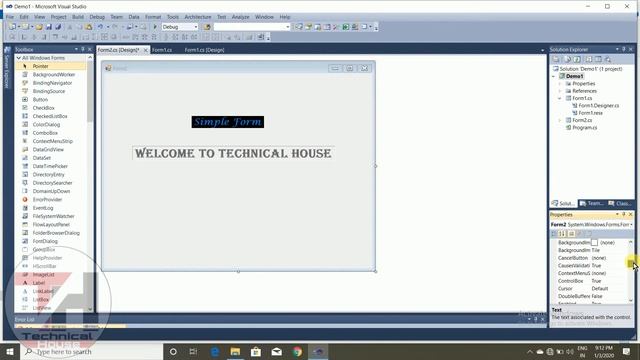Open the Server Explorer side tab

(7, 67)
